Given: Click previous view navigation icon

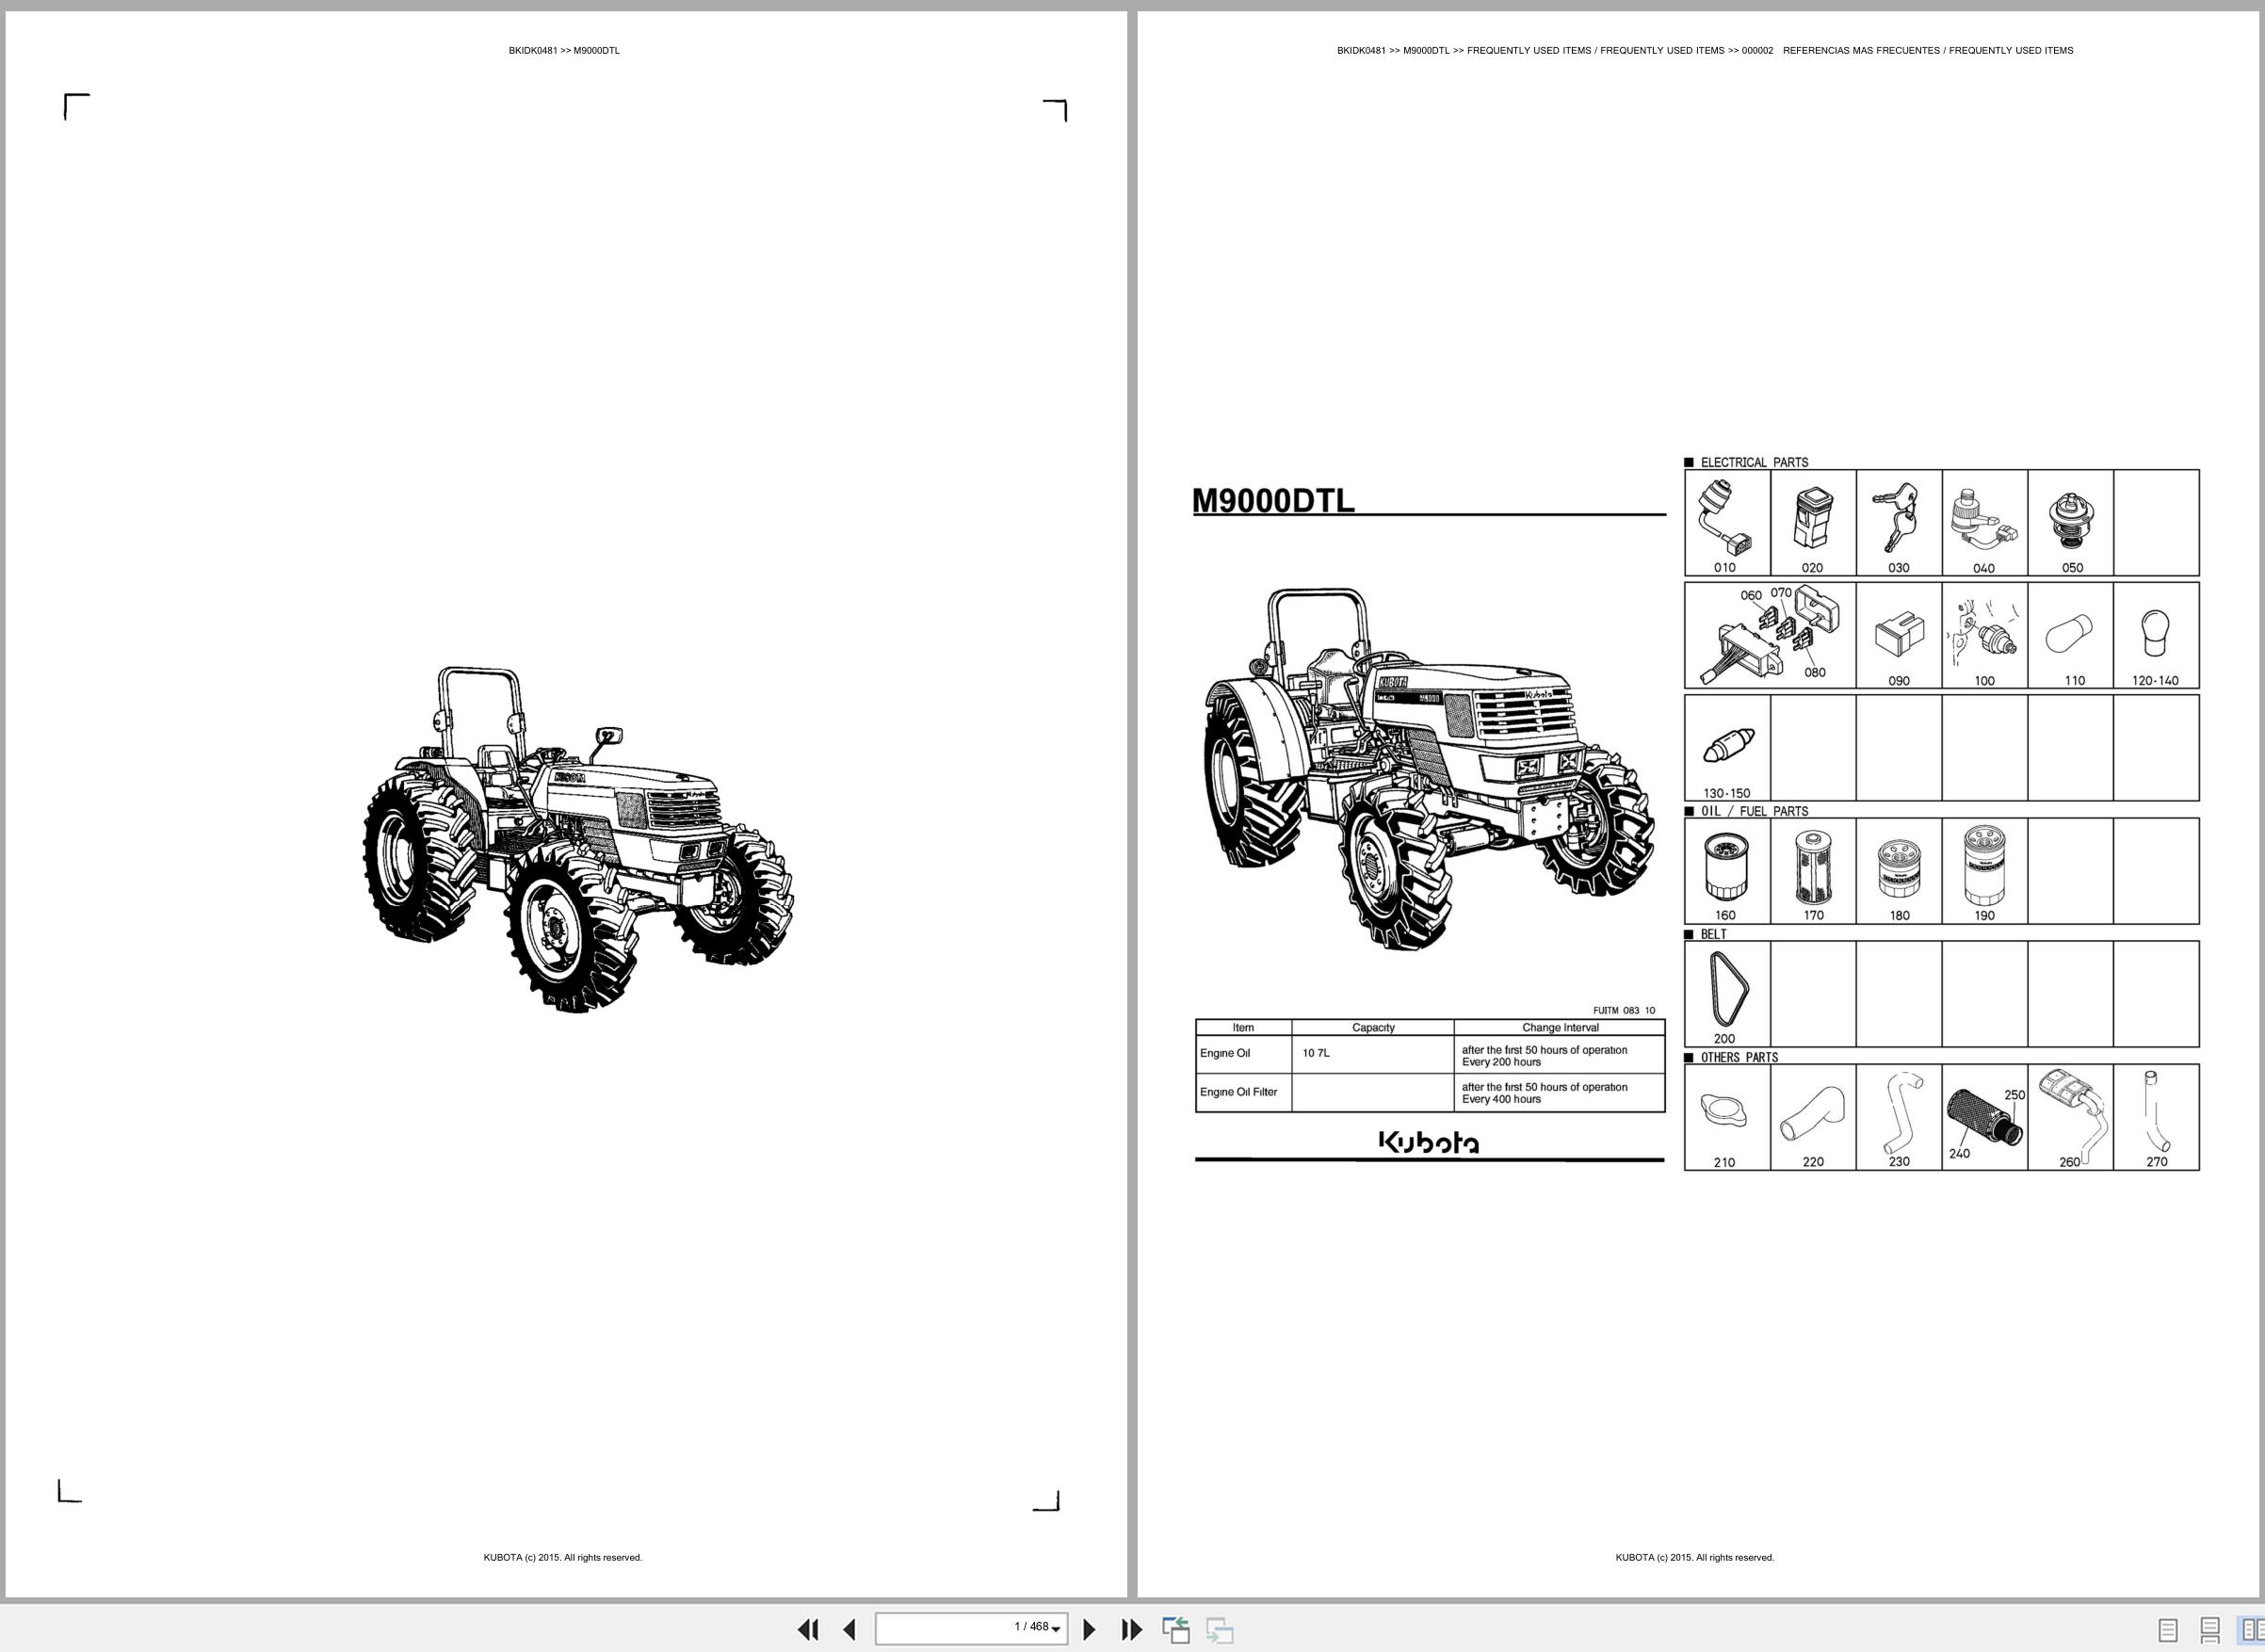Looking at the screenshot, I should pyautogui.click(x=1176, y=1630).
